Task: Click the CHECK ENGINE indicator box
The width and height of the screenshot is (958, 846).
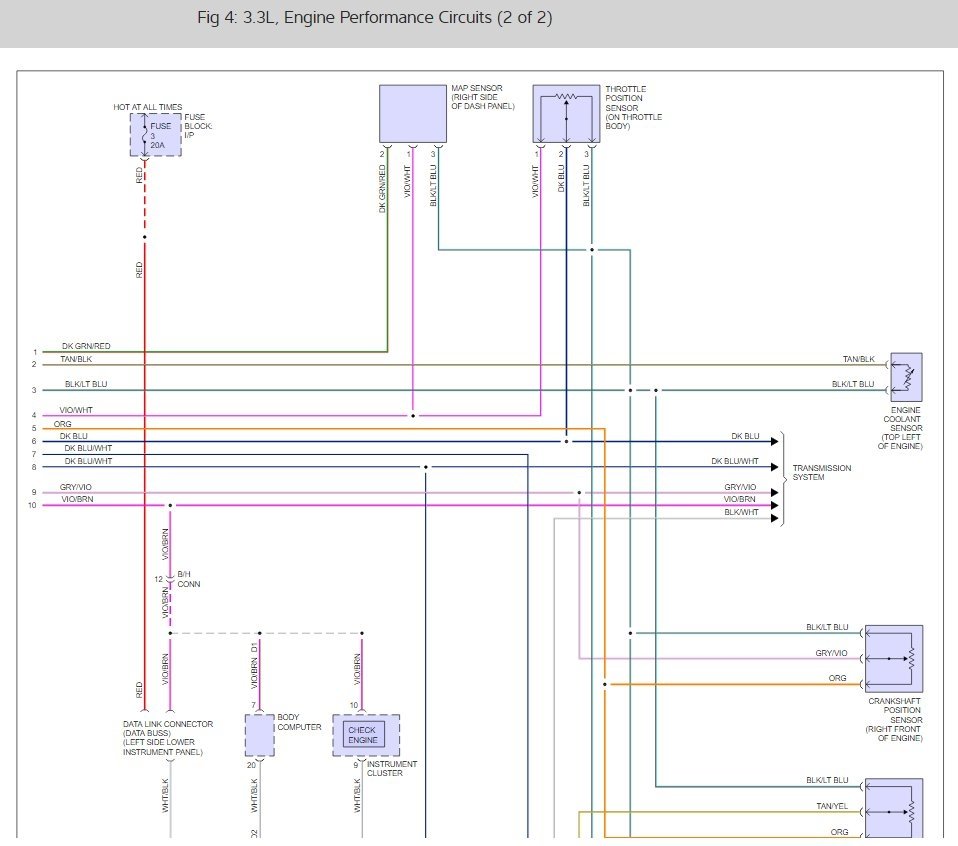Action: pos(363,735)
